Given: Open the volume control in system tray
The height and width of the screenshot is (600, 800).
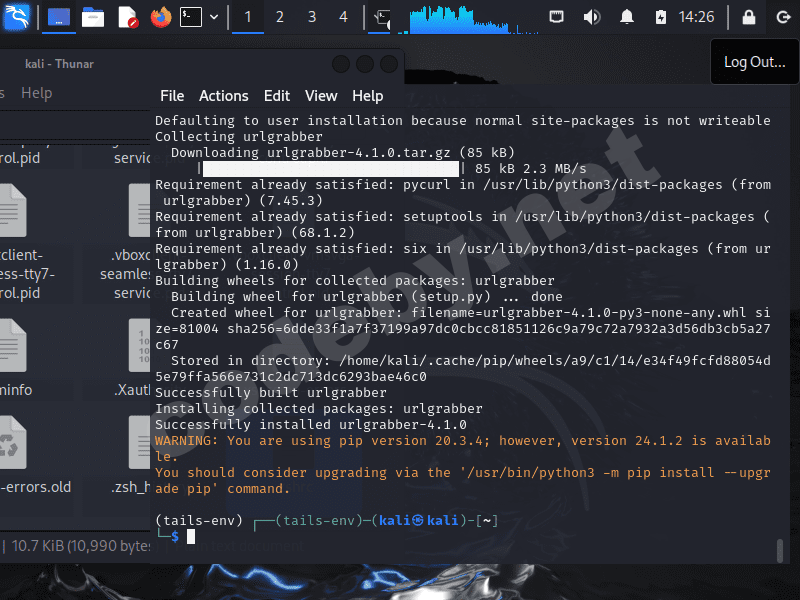Looking at the screenshot, I should (x=591, y=16).
